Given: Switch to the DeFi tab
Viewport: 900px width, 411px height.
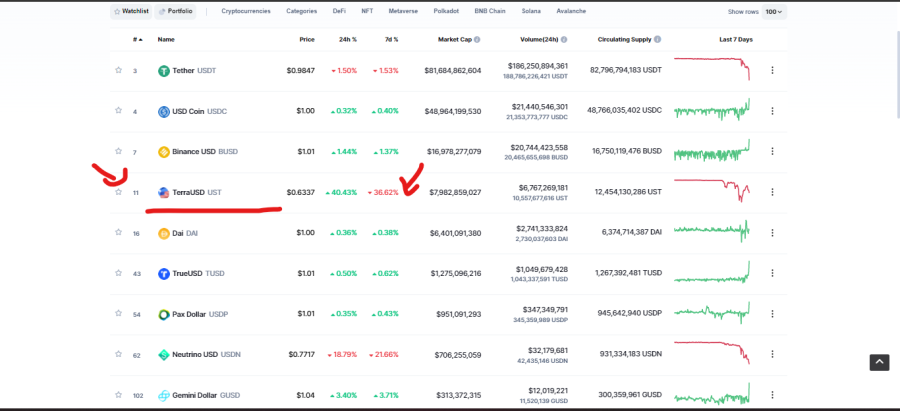Looking at the screenshot, I should [x=339, y=11].
